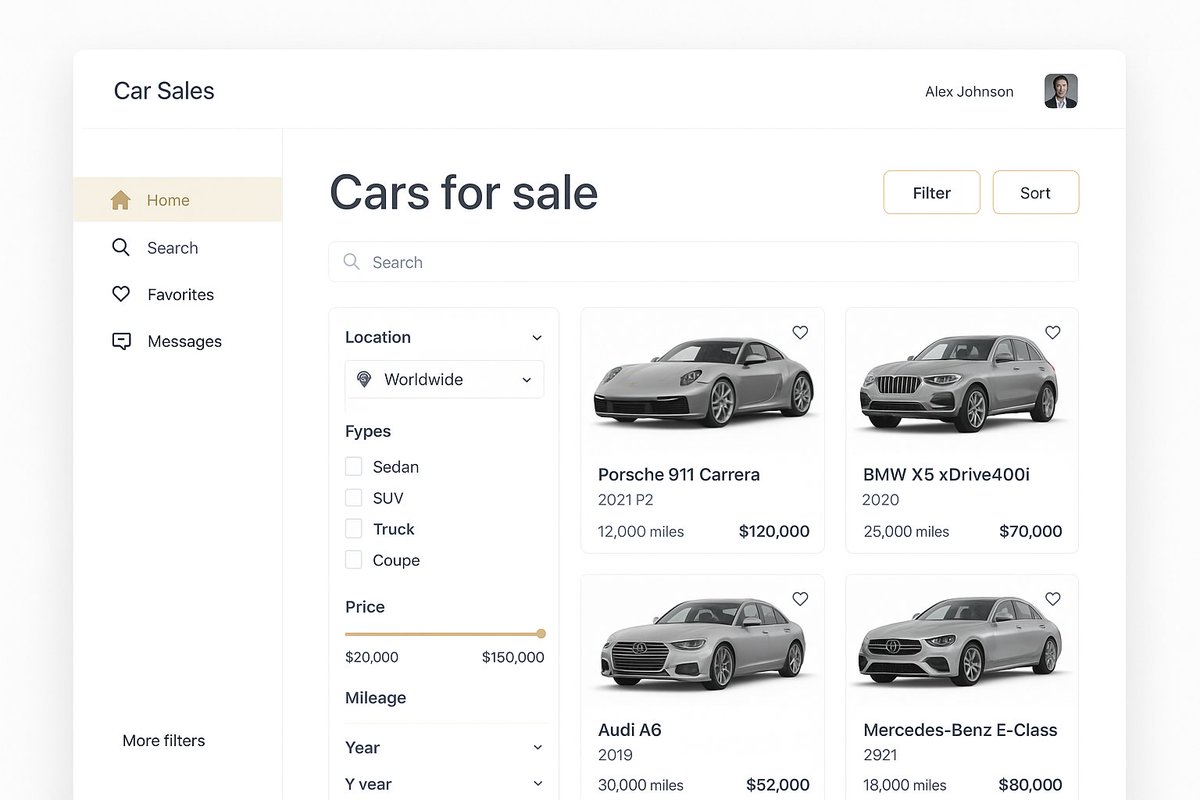Click the $150,000 maximum price label
Image resolution: width=1200 pixels, height=800 pixels.
tap(513, 657)
